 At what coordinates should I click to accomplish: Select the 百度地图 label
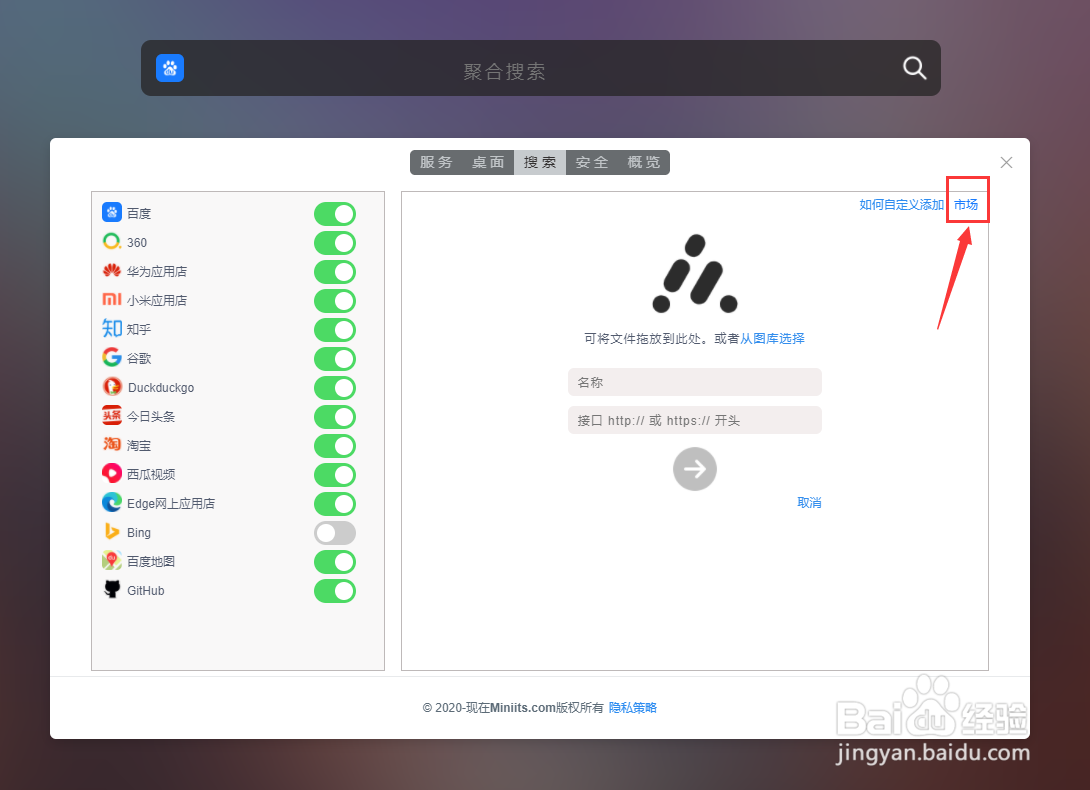pyautogui.click(x=151, y=561)
